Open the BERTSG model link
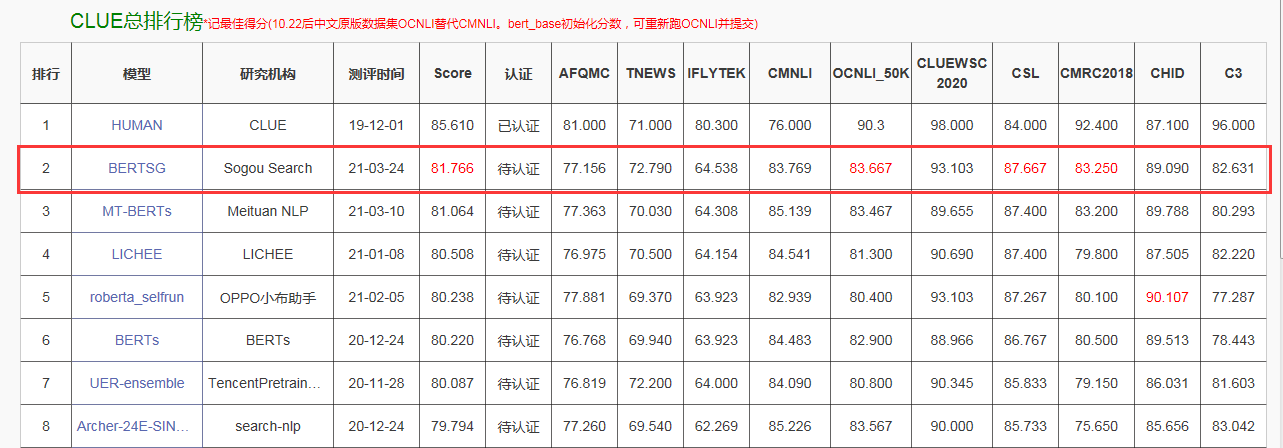The height and width of the screenshot is (448, 1283). (x=137, y=168)
